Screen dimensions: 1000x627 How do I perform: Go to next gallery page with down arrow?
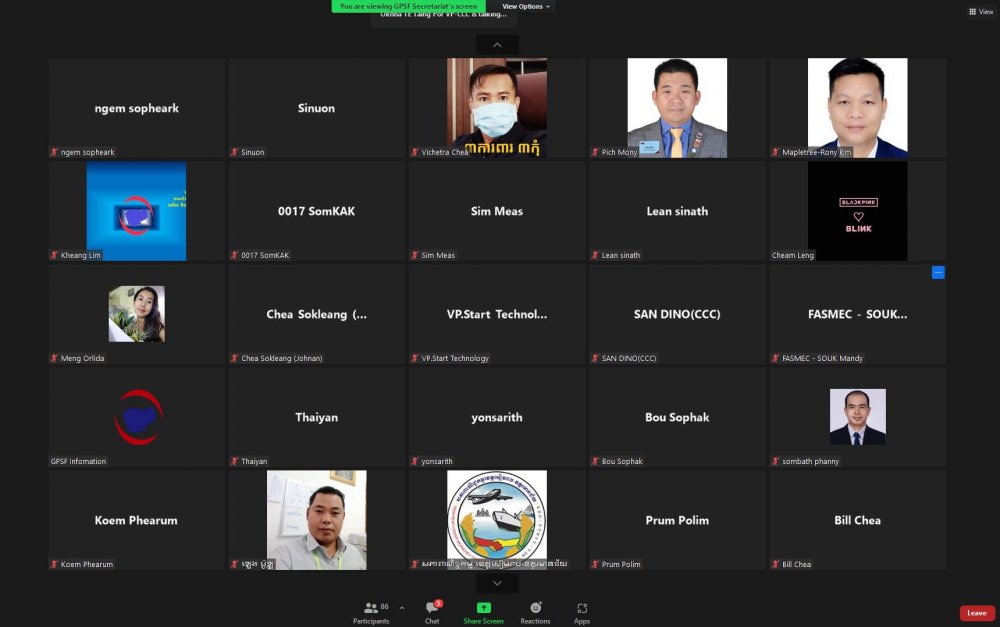point(497,583)
